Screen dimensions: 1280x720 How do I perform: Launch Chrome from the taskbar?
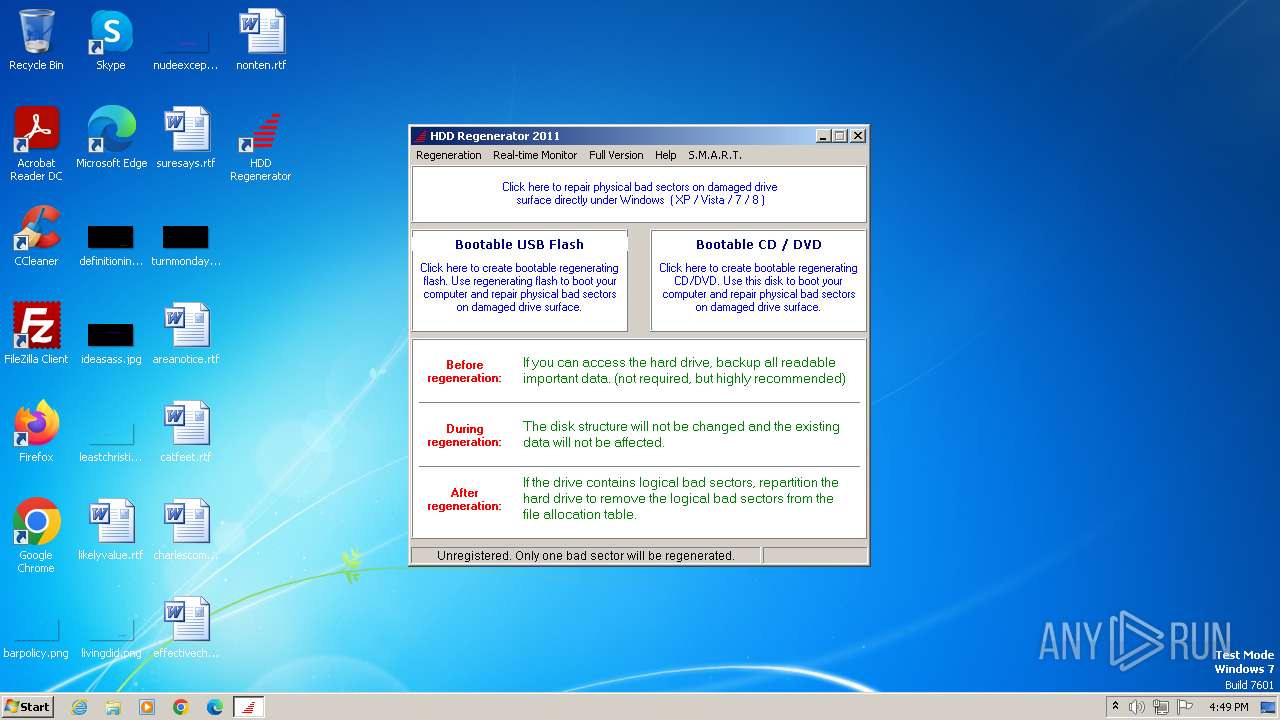click(181, 706)
